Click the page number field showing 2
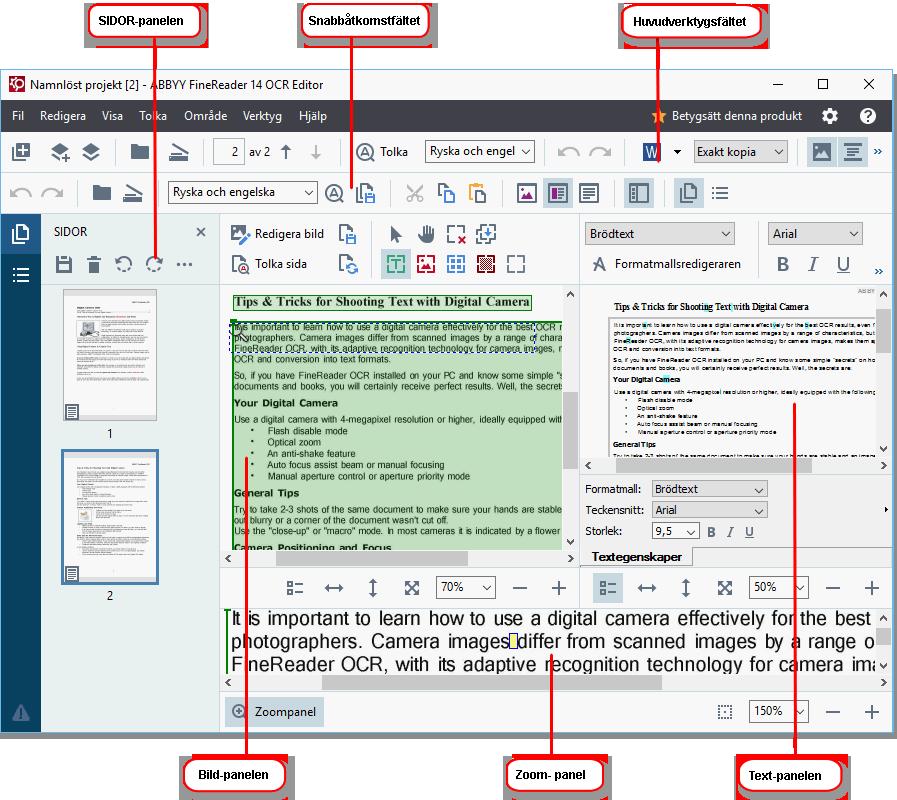The height and width of the screenshot is (800, 897). (229, 152)
